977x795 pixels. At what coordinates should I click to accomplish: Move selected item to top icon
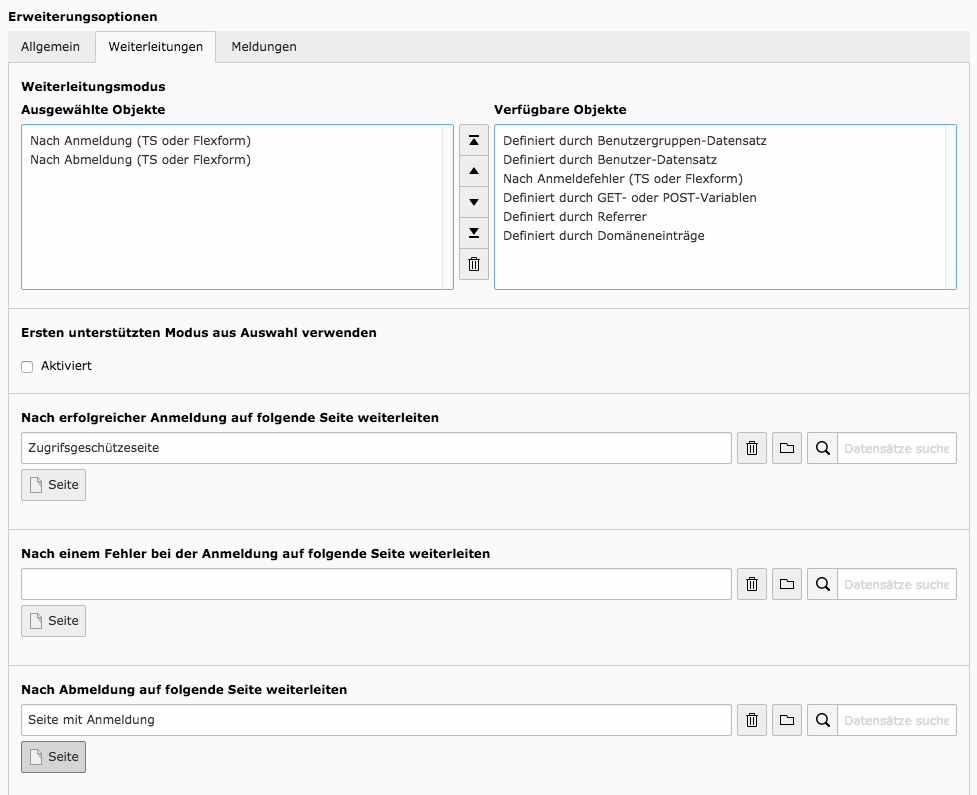coord(474,141)
